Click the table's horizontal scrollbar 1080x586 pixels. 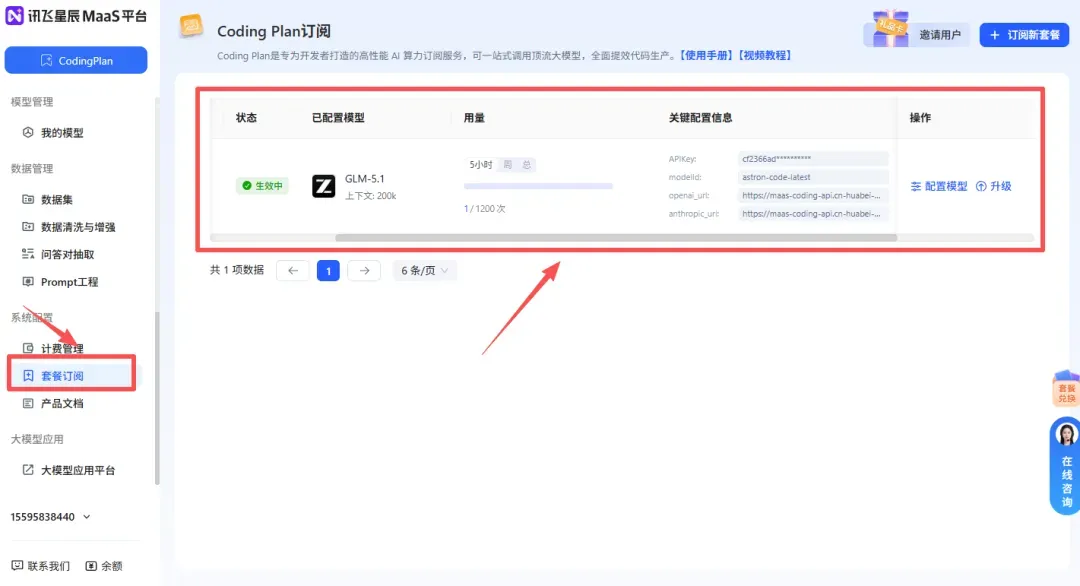click(616, 238)
